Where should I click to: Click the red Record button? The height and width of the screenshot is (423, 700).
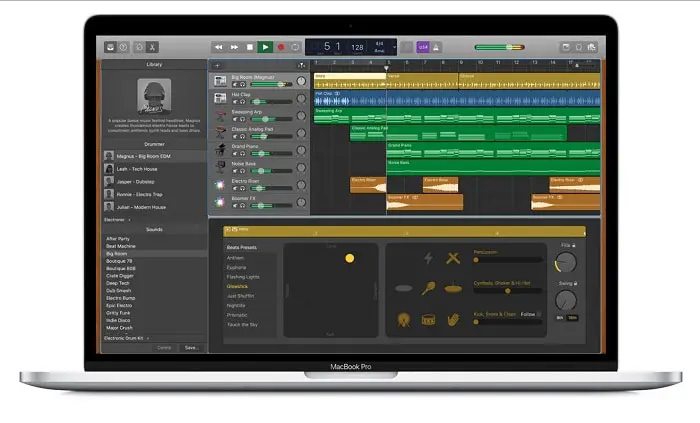(281, 47)
